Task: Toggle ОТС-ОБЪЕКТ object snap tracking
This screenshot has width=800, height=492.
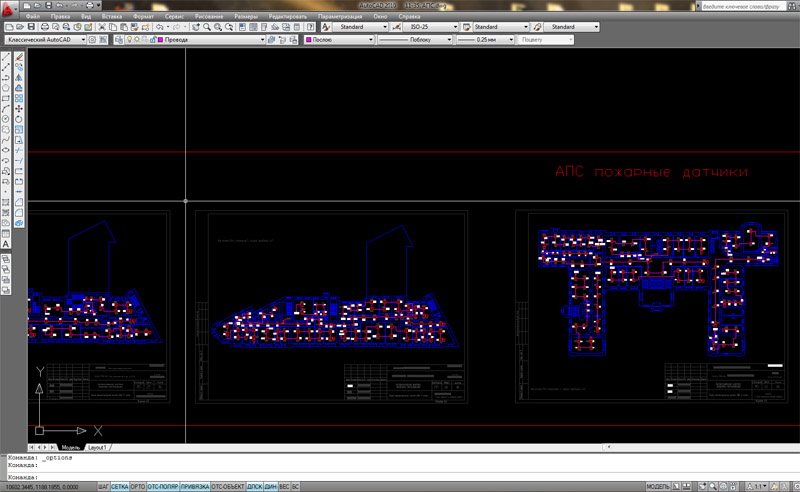Action: click(228, 487)
